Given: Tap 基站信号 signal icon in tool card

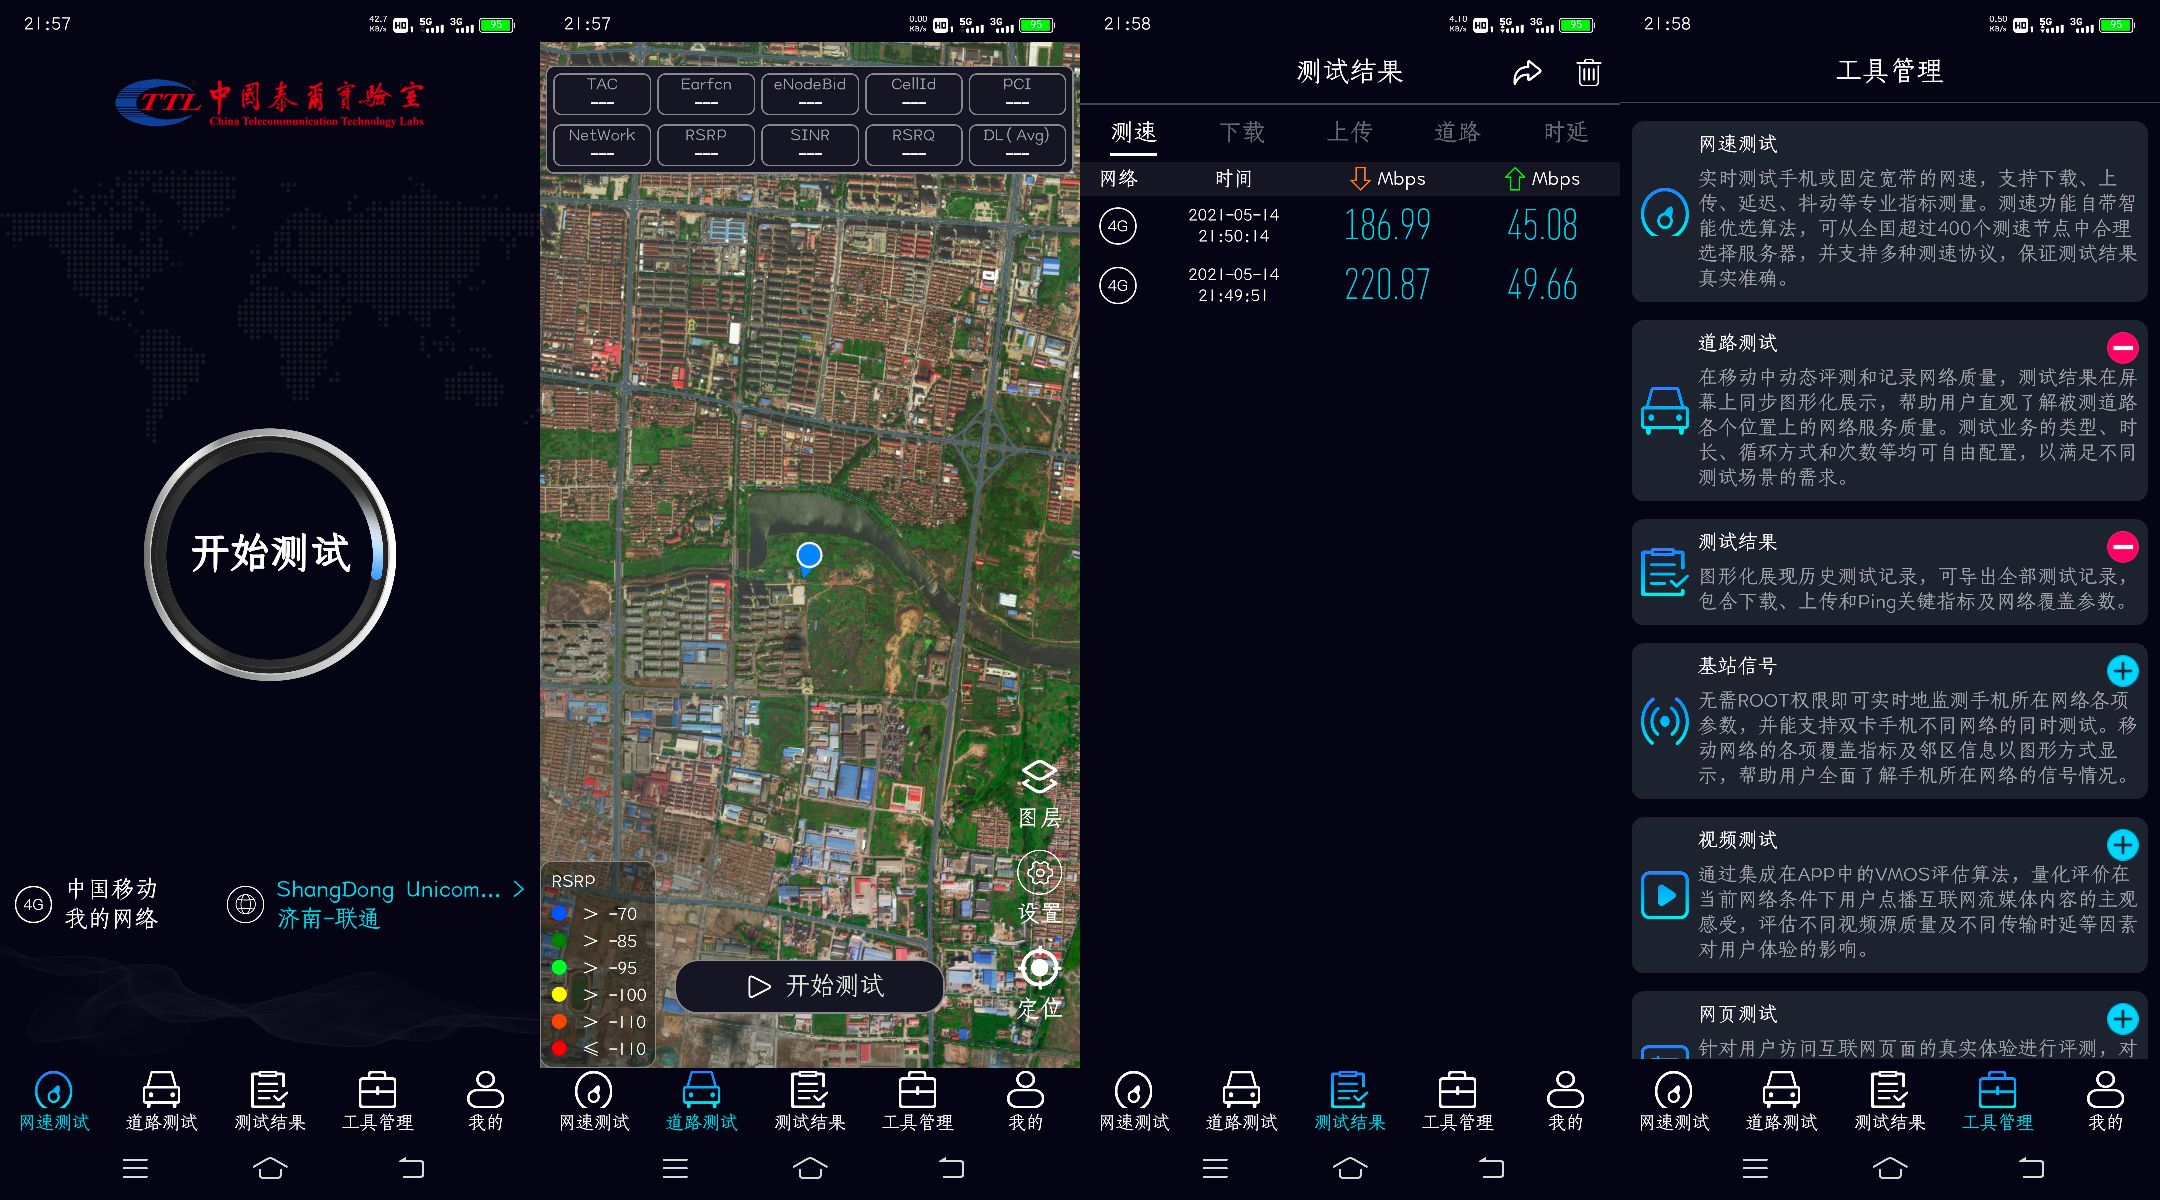Looking at the screenshot, I should (x=1665, y=721).
